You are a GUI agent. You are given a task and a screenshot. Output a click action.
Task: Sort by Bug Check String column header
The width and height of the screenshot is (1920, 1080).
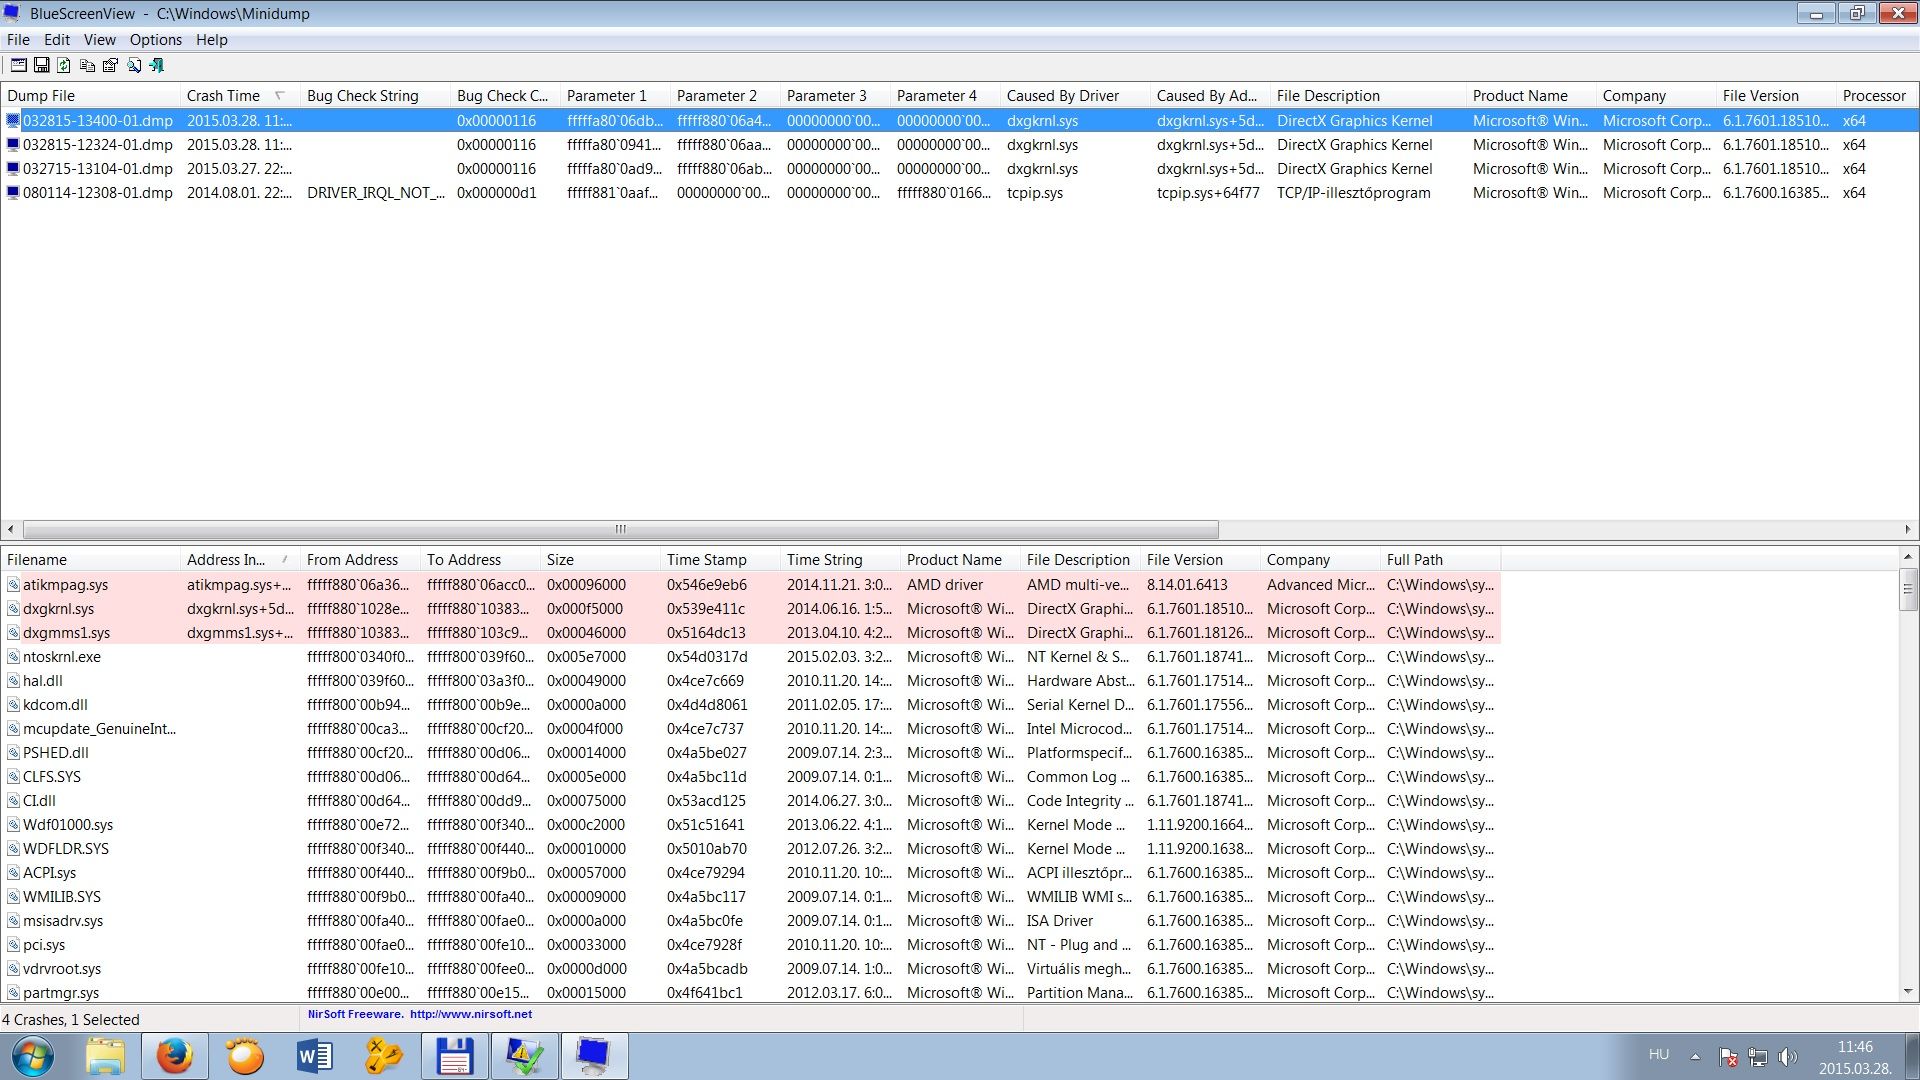click(x=375, y=96)
